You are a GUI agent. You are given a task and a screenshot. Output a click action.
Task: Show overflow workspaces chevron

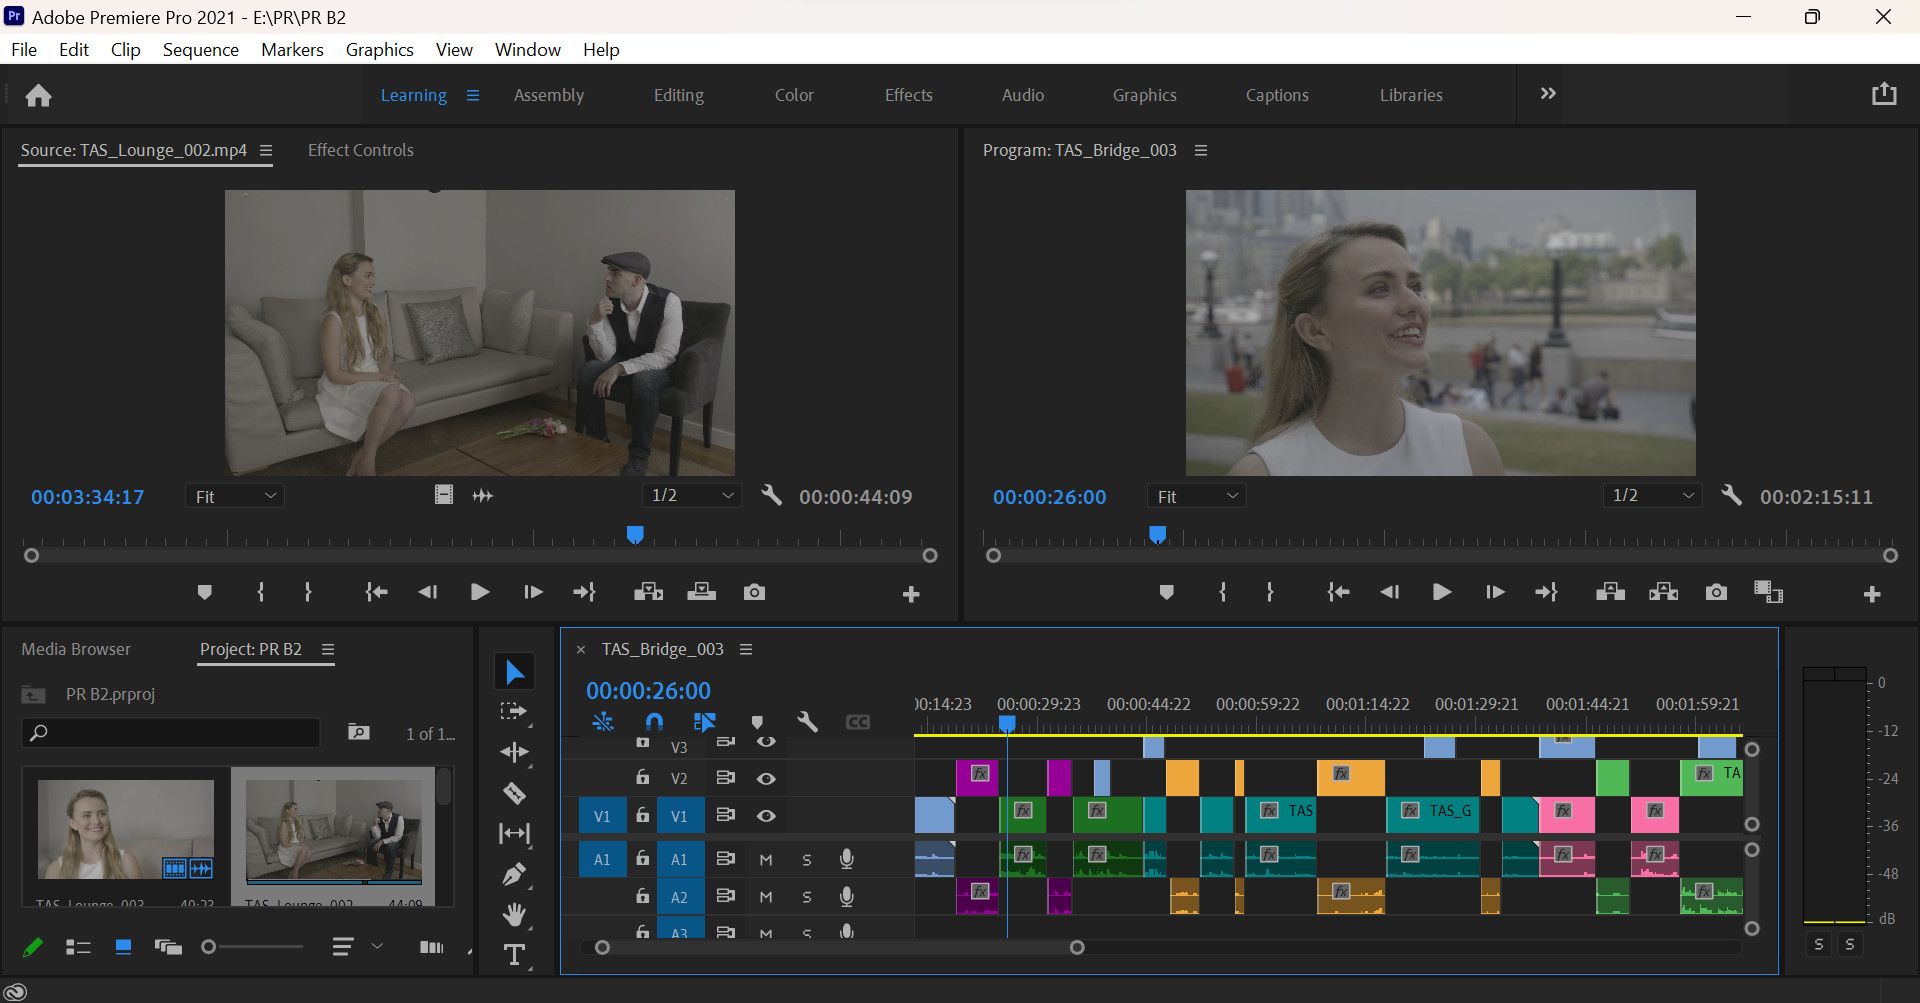[x=1548, y=94]
